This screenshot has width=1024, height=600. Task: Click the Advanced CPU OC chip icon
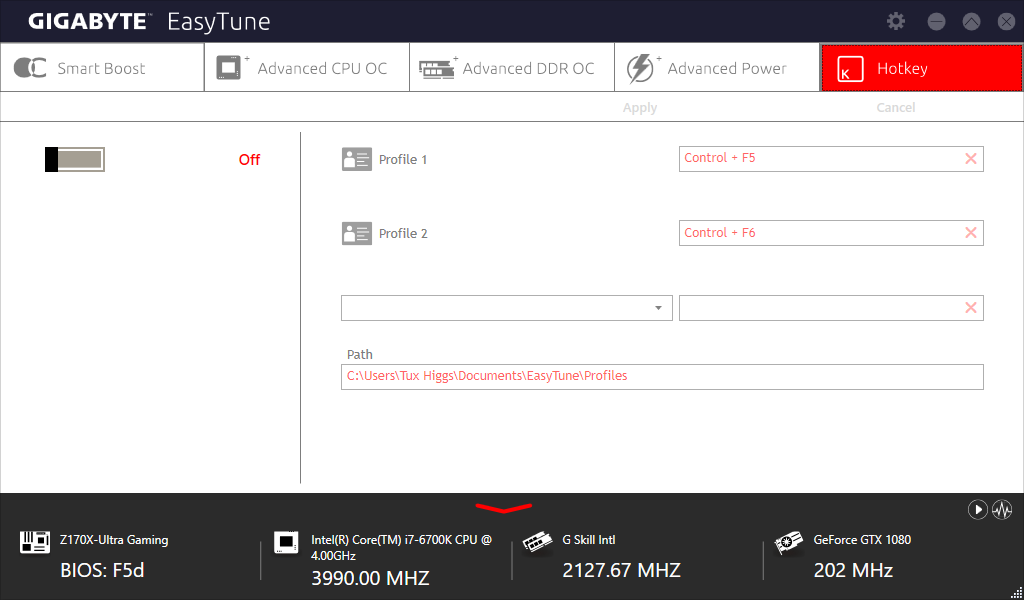(x=232, y=67)
